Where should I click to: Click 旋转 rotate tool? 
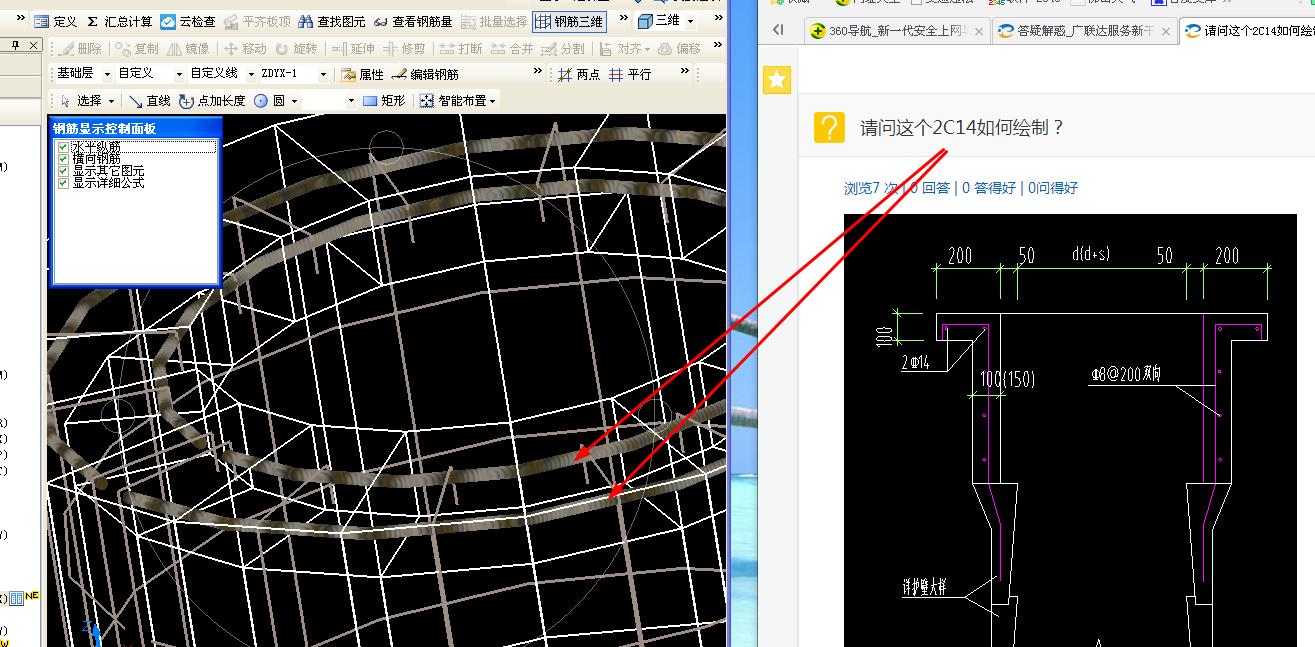(x=296, y=48)
